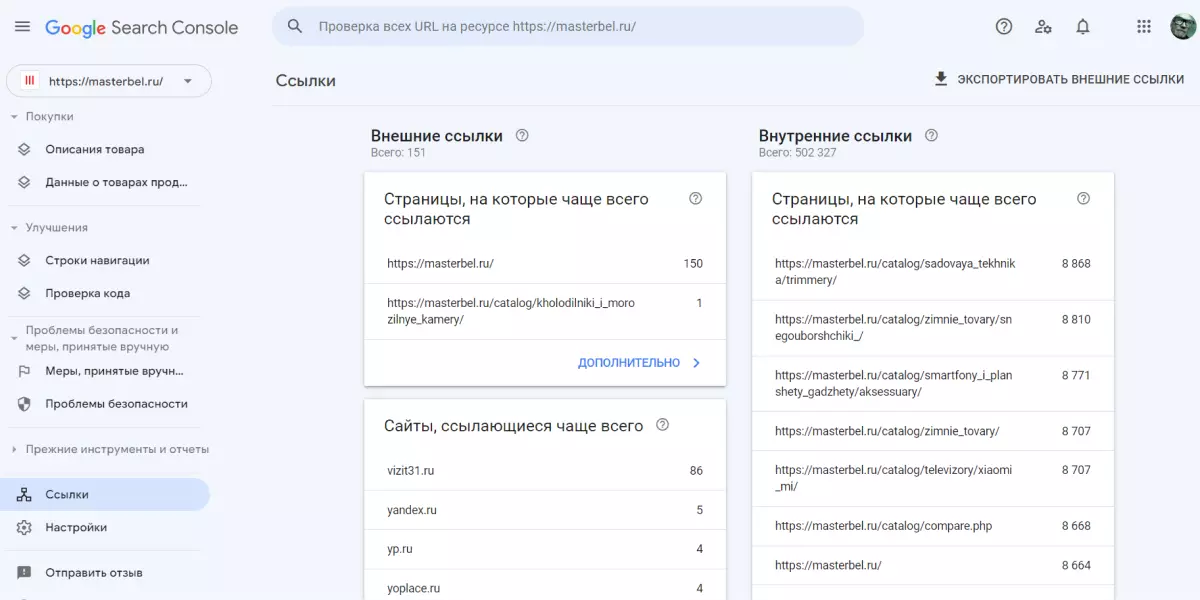Image resolution: width=1200 pixels, height=600 pixels.
Task: Select the internal https://masterbel.ru/ row 8 664
Action: 933,565
